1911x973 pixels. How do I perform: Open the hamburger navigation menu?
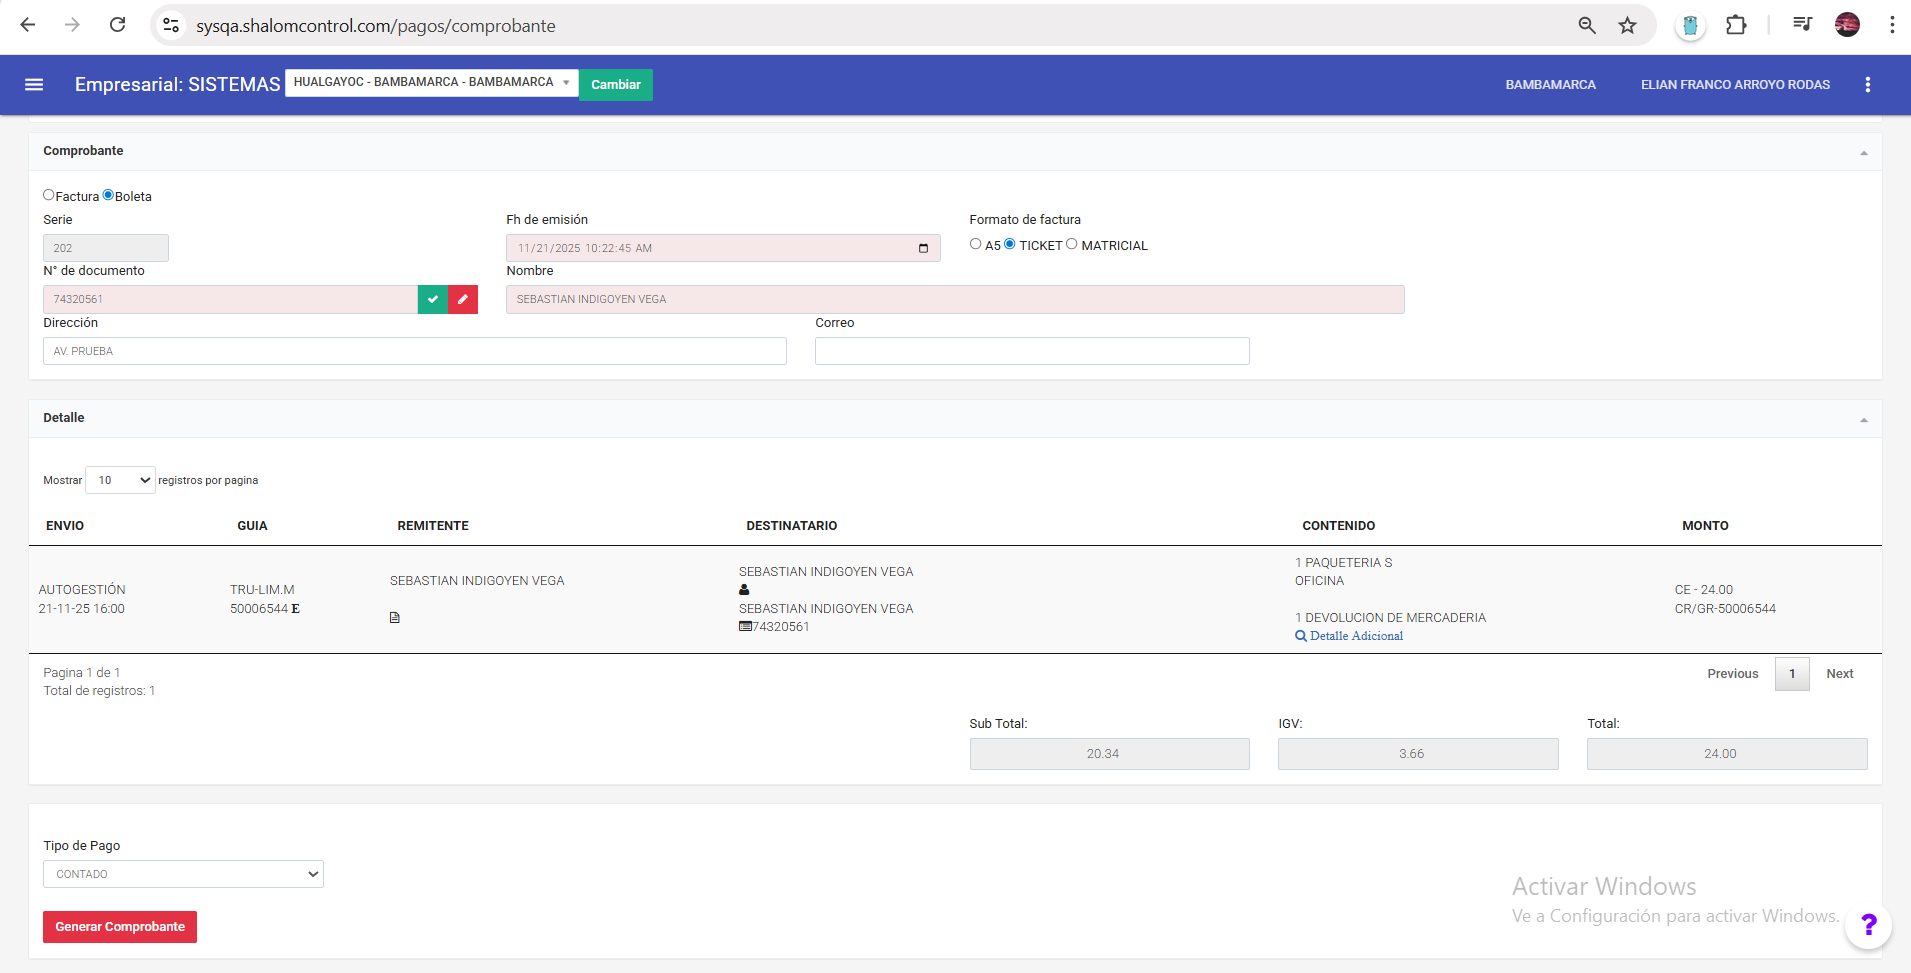coord(34,85)
